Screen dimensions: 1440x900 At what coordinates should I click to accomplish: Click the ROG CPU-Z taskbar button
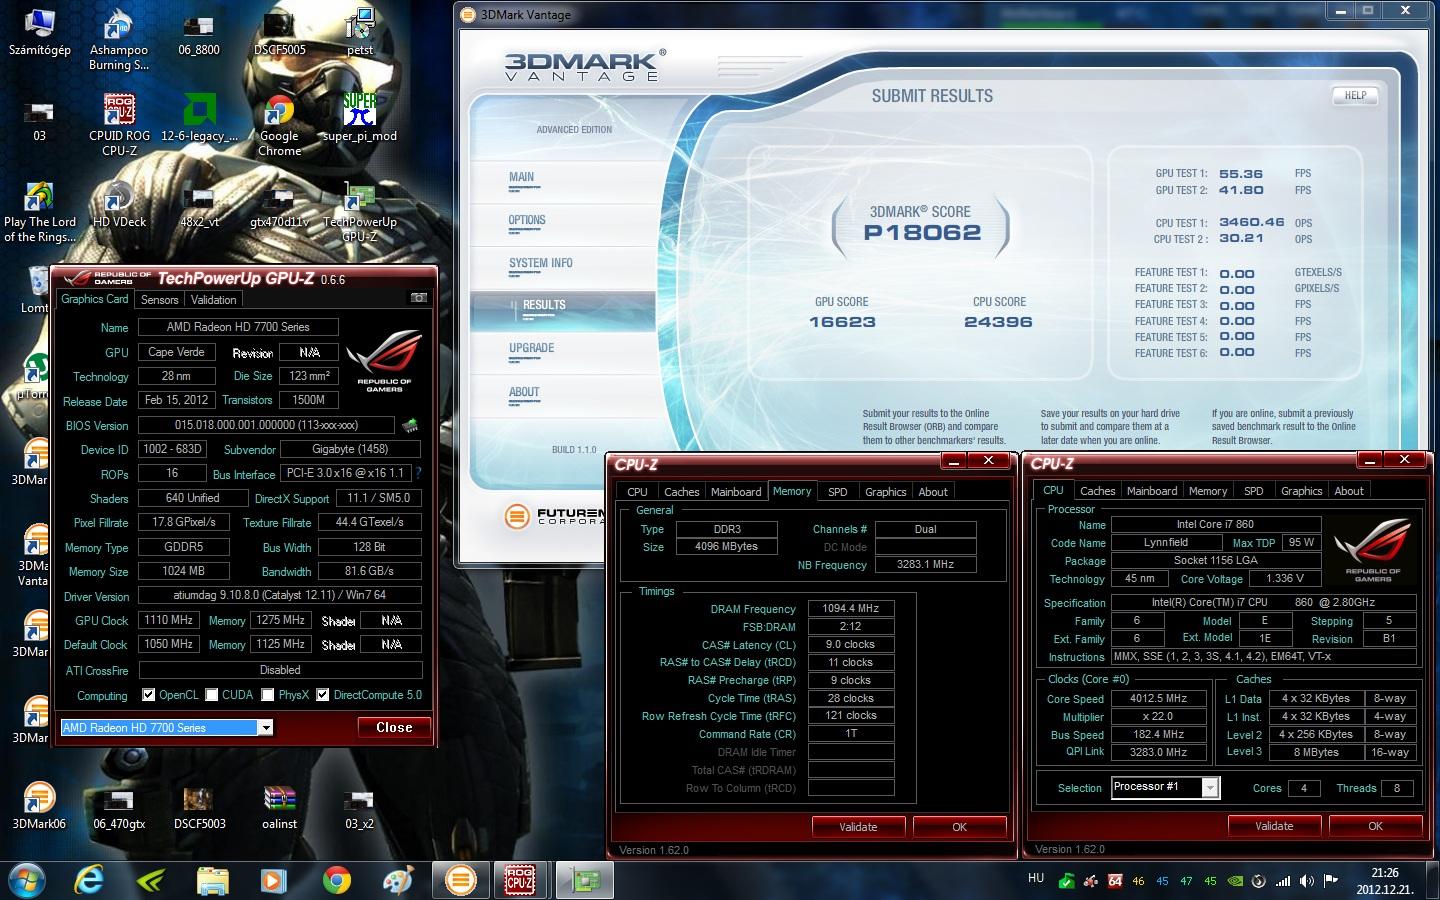(519, 880)
